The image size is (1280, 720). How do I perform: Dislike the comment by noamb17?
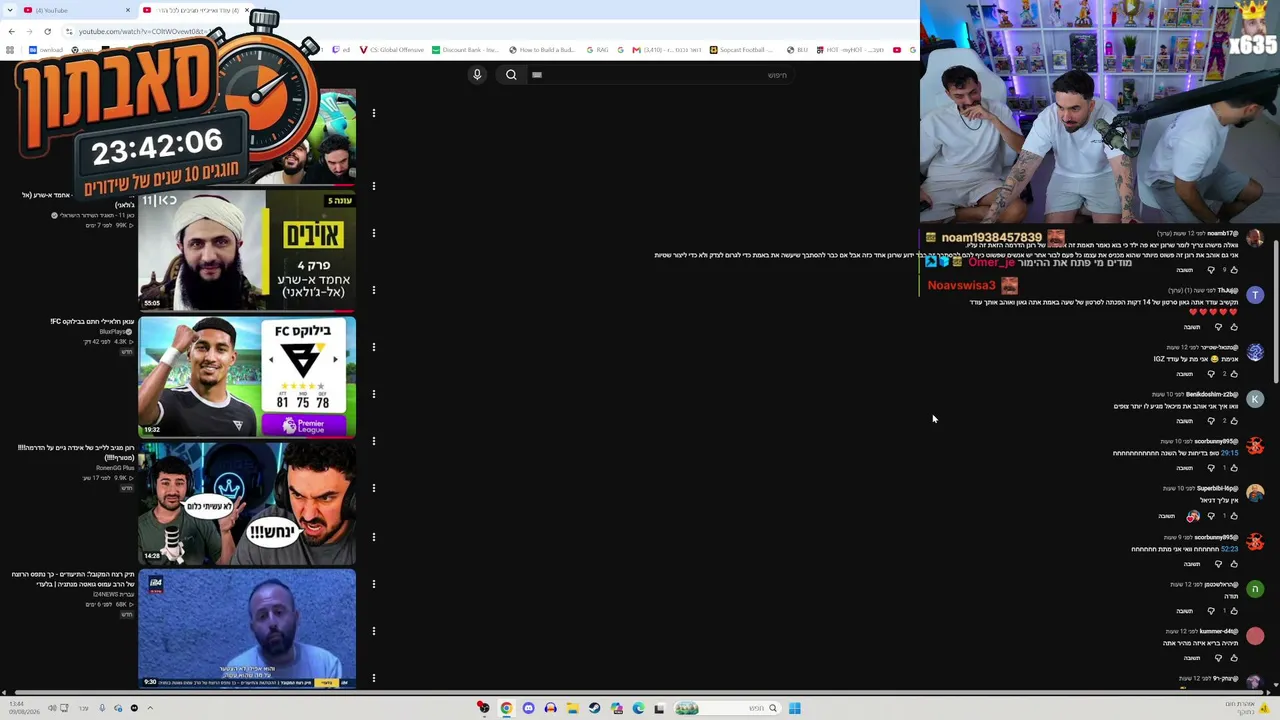(x=1211, y=270)
